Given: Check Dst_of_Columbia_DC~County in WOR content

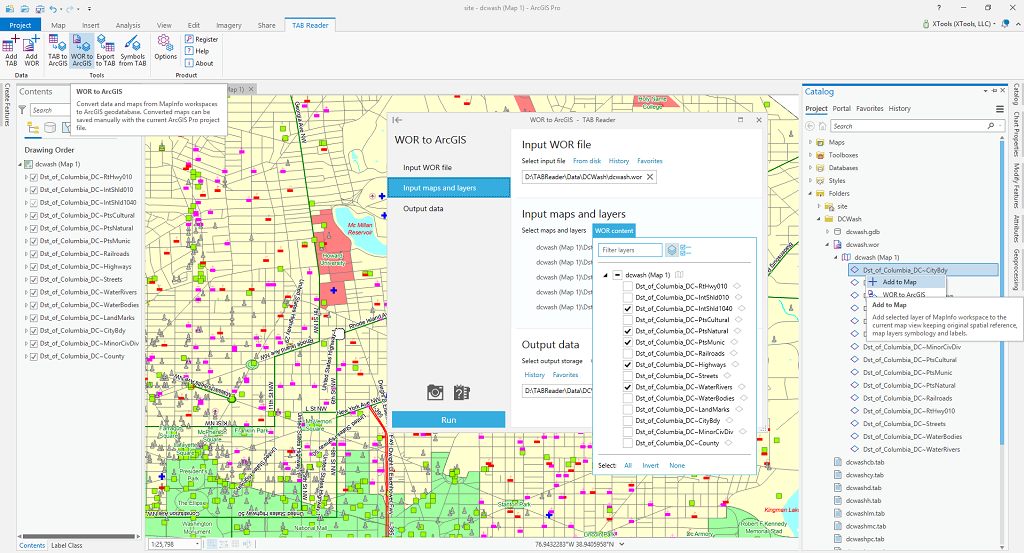Looking at the screenshot, I should (x=628, y=443).
